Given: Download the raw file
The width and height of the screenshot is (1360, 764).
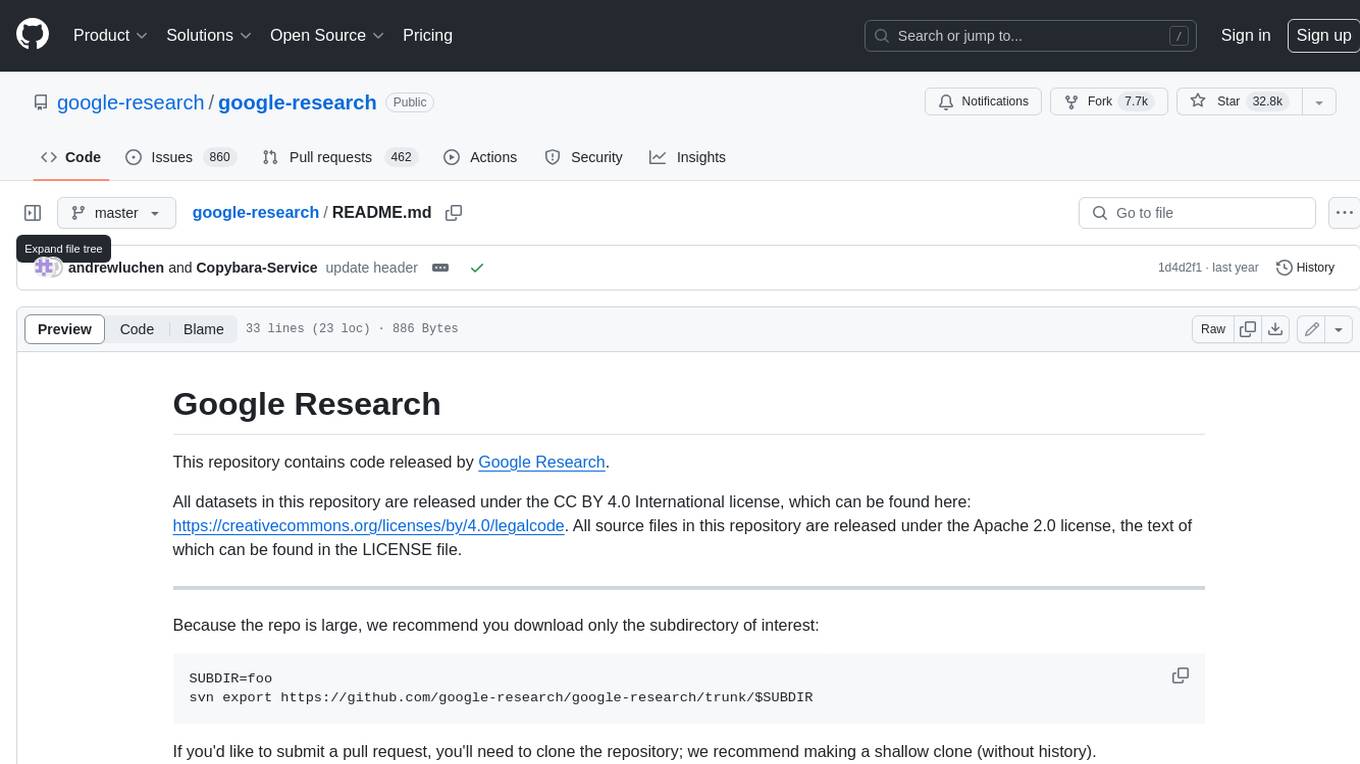Looking at the screenshot, I should pyautogui.click(x=1276, y=329).
